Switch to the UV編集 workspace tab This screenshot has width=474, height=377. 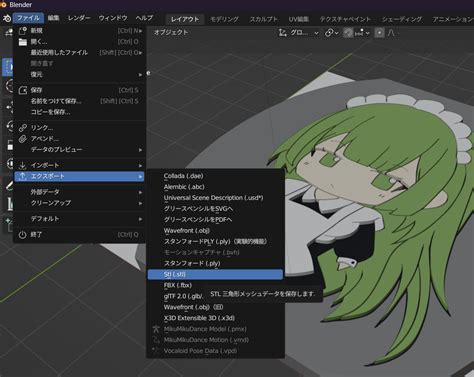tap(299, 19)
